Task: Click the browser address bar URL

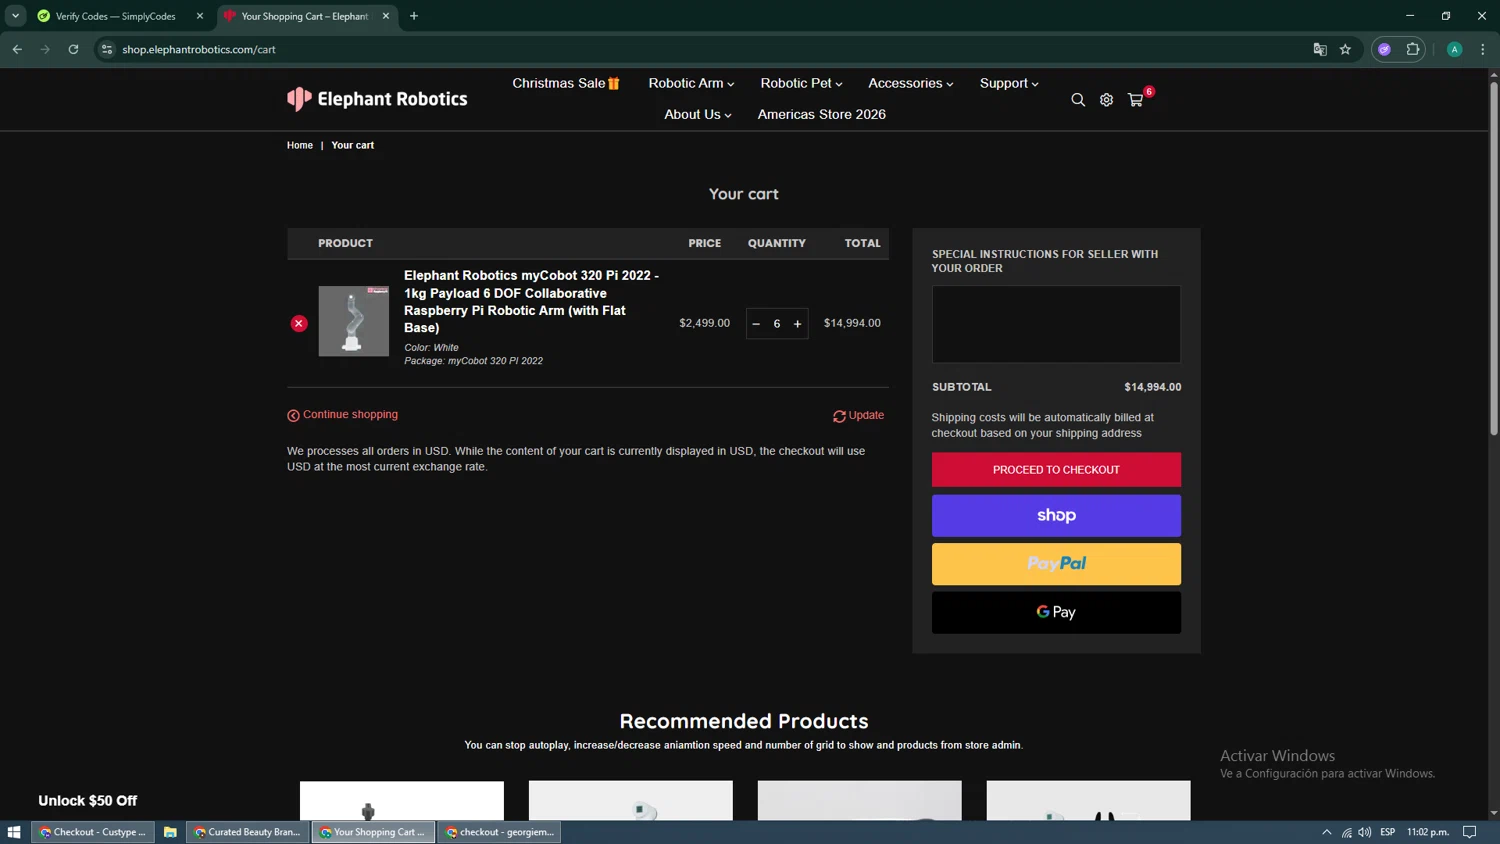Action: tap(199, 49)
